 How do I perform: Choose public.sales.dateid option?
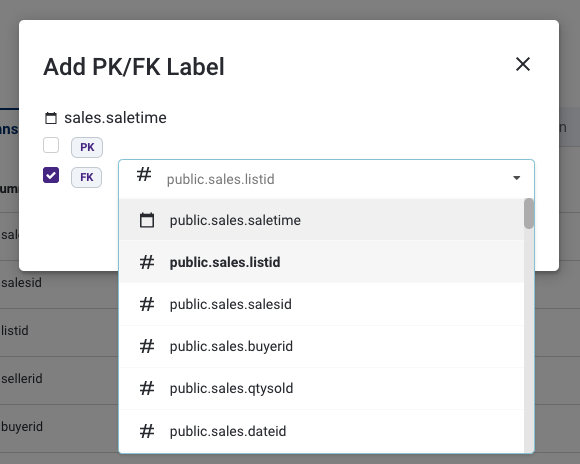click(x=321, y=431)
